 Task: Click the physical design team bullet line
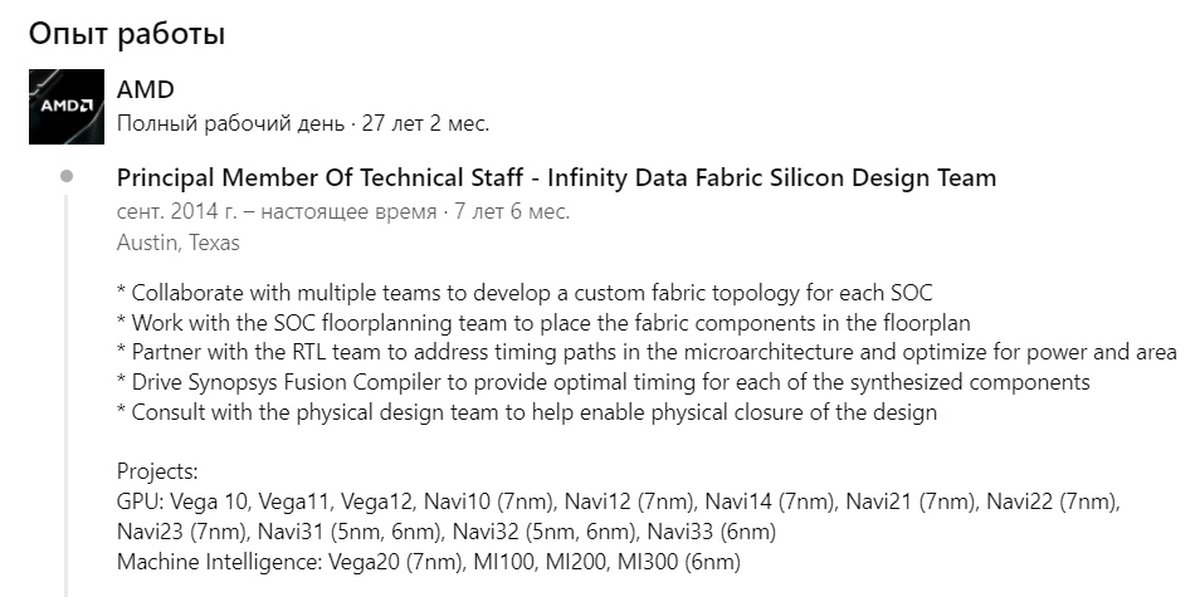(527, 412)
